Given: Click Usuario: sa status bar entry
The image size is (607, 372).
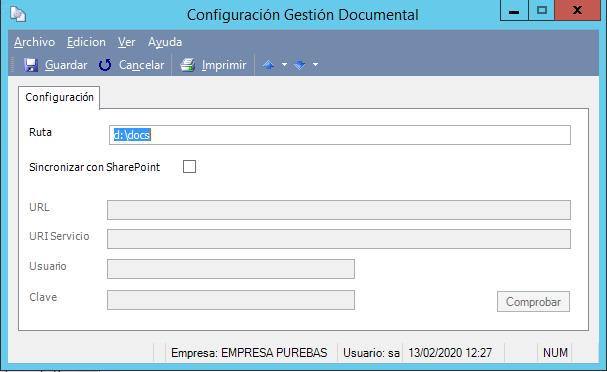Looking at the screenshot, I should [x=371, y=353].
